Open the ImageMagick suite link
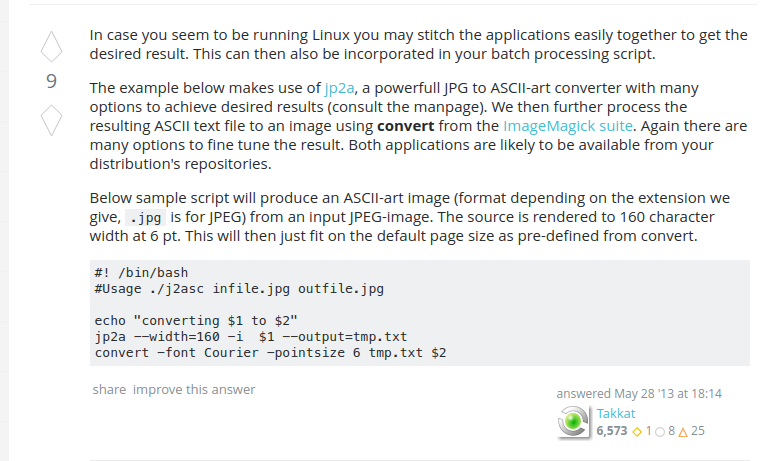 (567, 126)
